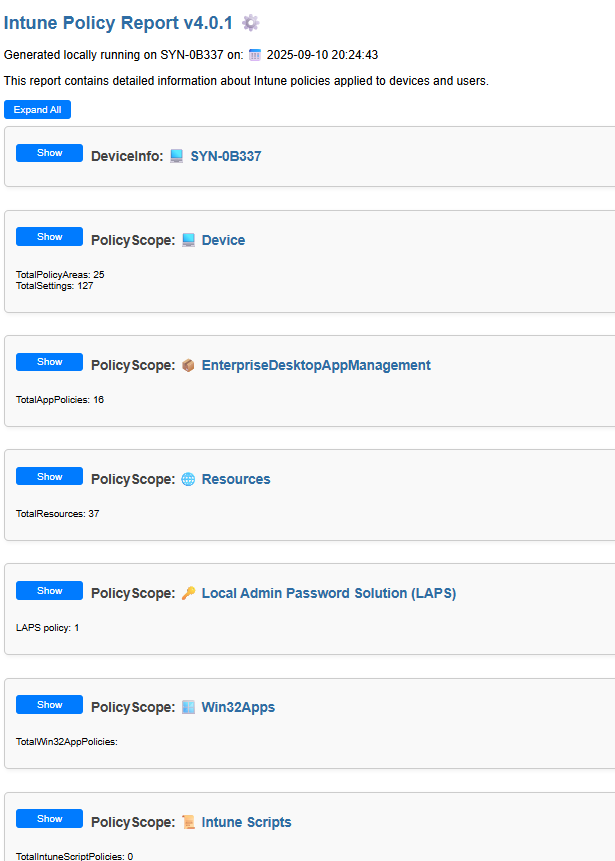615x861 pixels.
Task: Click the Local Admin Password Solution heading
Action: [328, 594]
